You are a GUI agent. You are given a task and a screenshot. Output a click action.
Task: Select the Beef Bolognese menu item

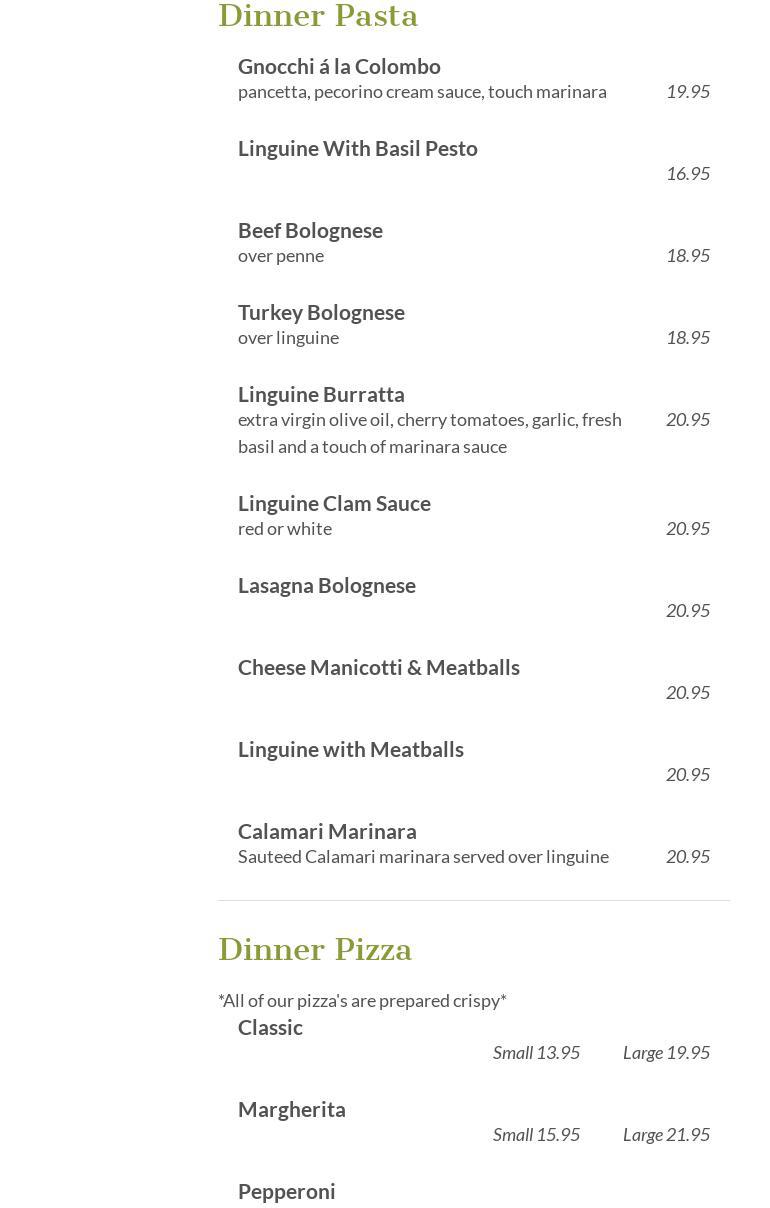point(310,230)
